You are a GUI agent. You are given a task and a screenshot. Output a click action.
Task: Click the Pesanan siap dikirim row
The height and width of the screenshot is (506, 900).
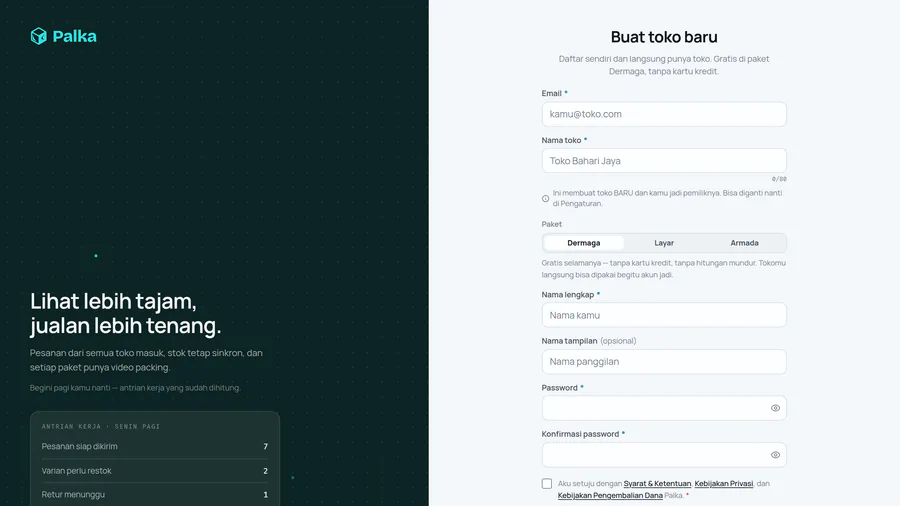155,446
